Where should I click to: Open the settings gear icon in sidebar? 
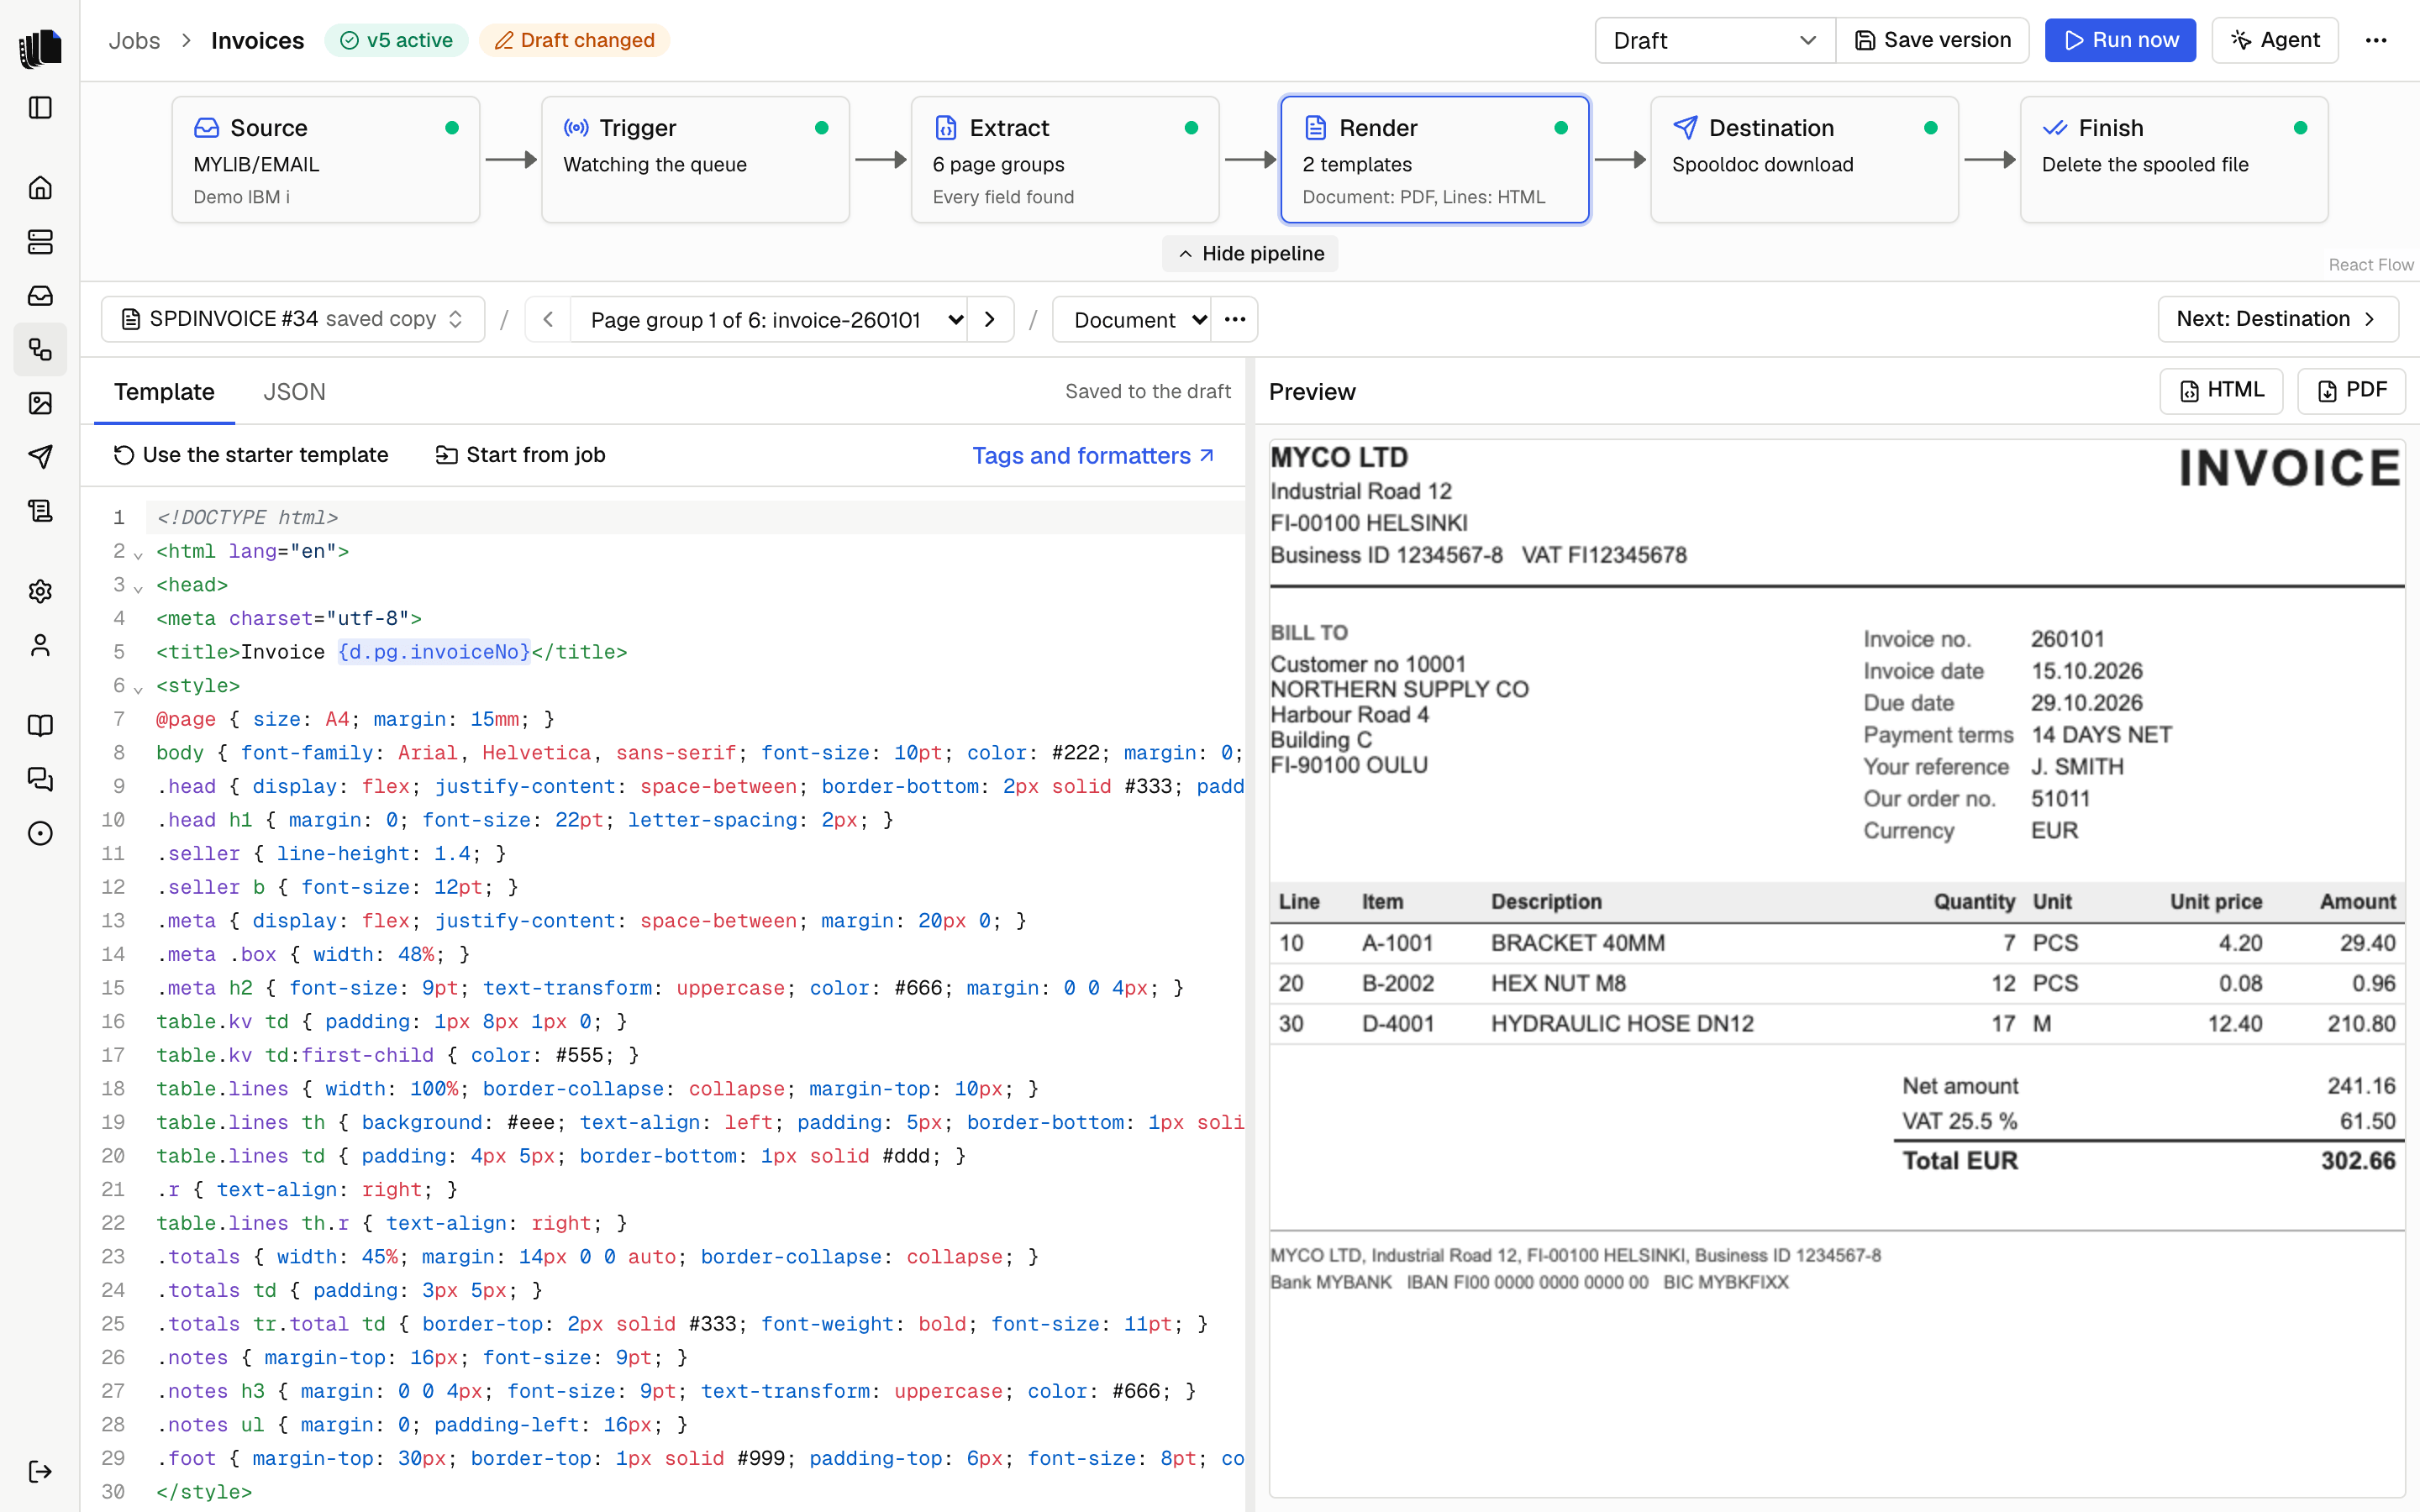click(40, 591)
